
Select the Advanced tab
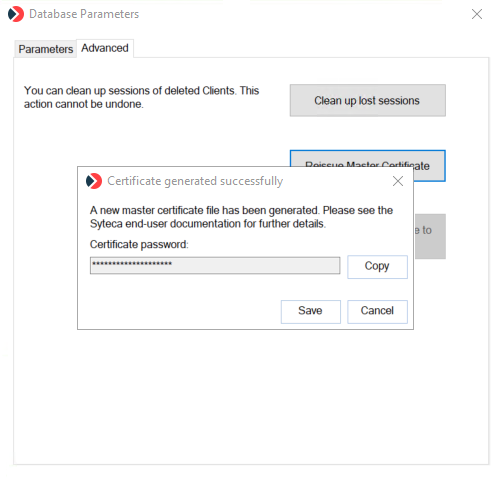[x=105, y=48]
